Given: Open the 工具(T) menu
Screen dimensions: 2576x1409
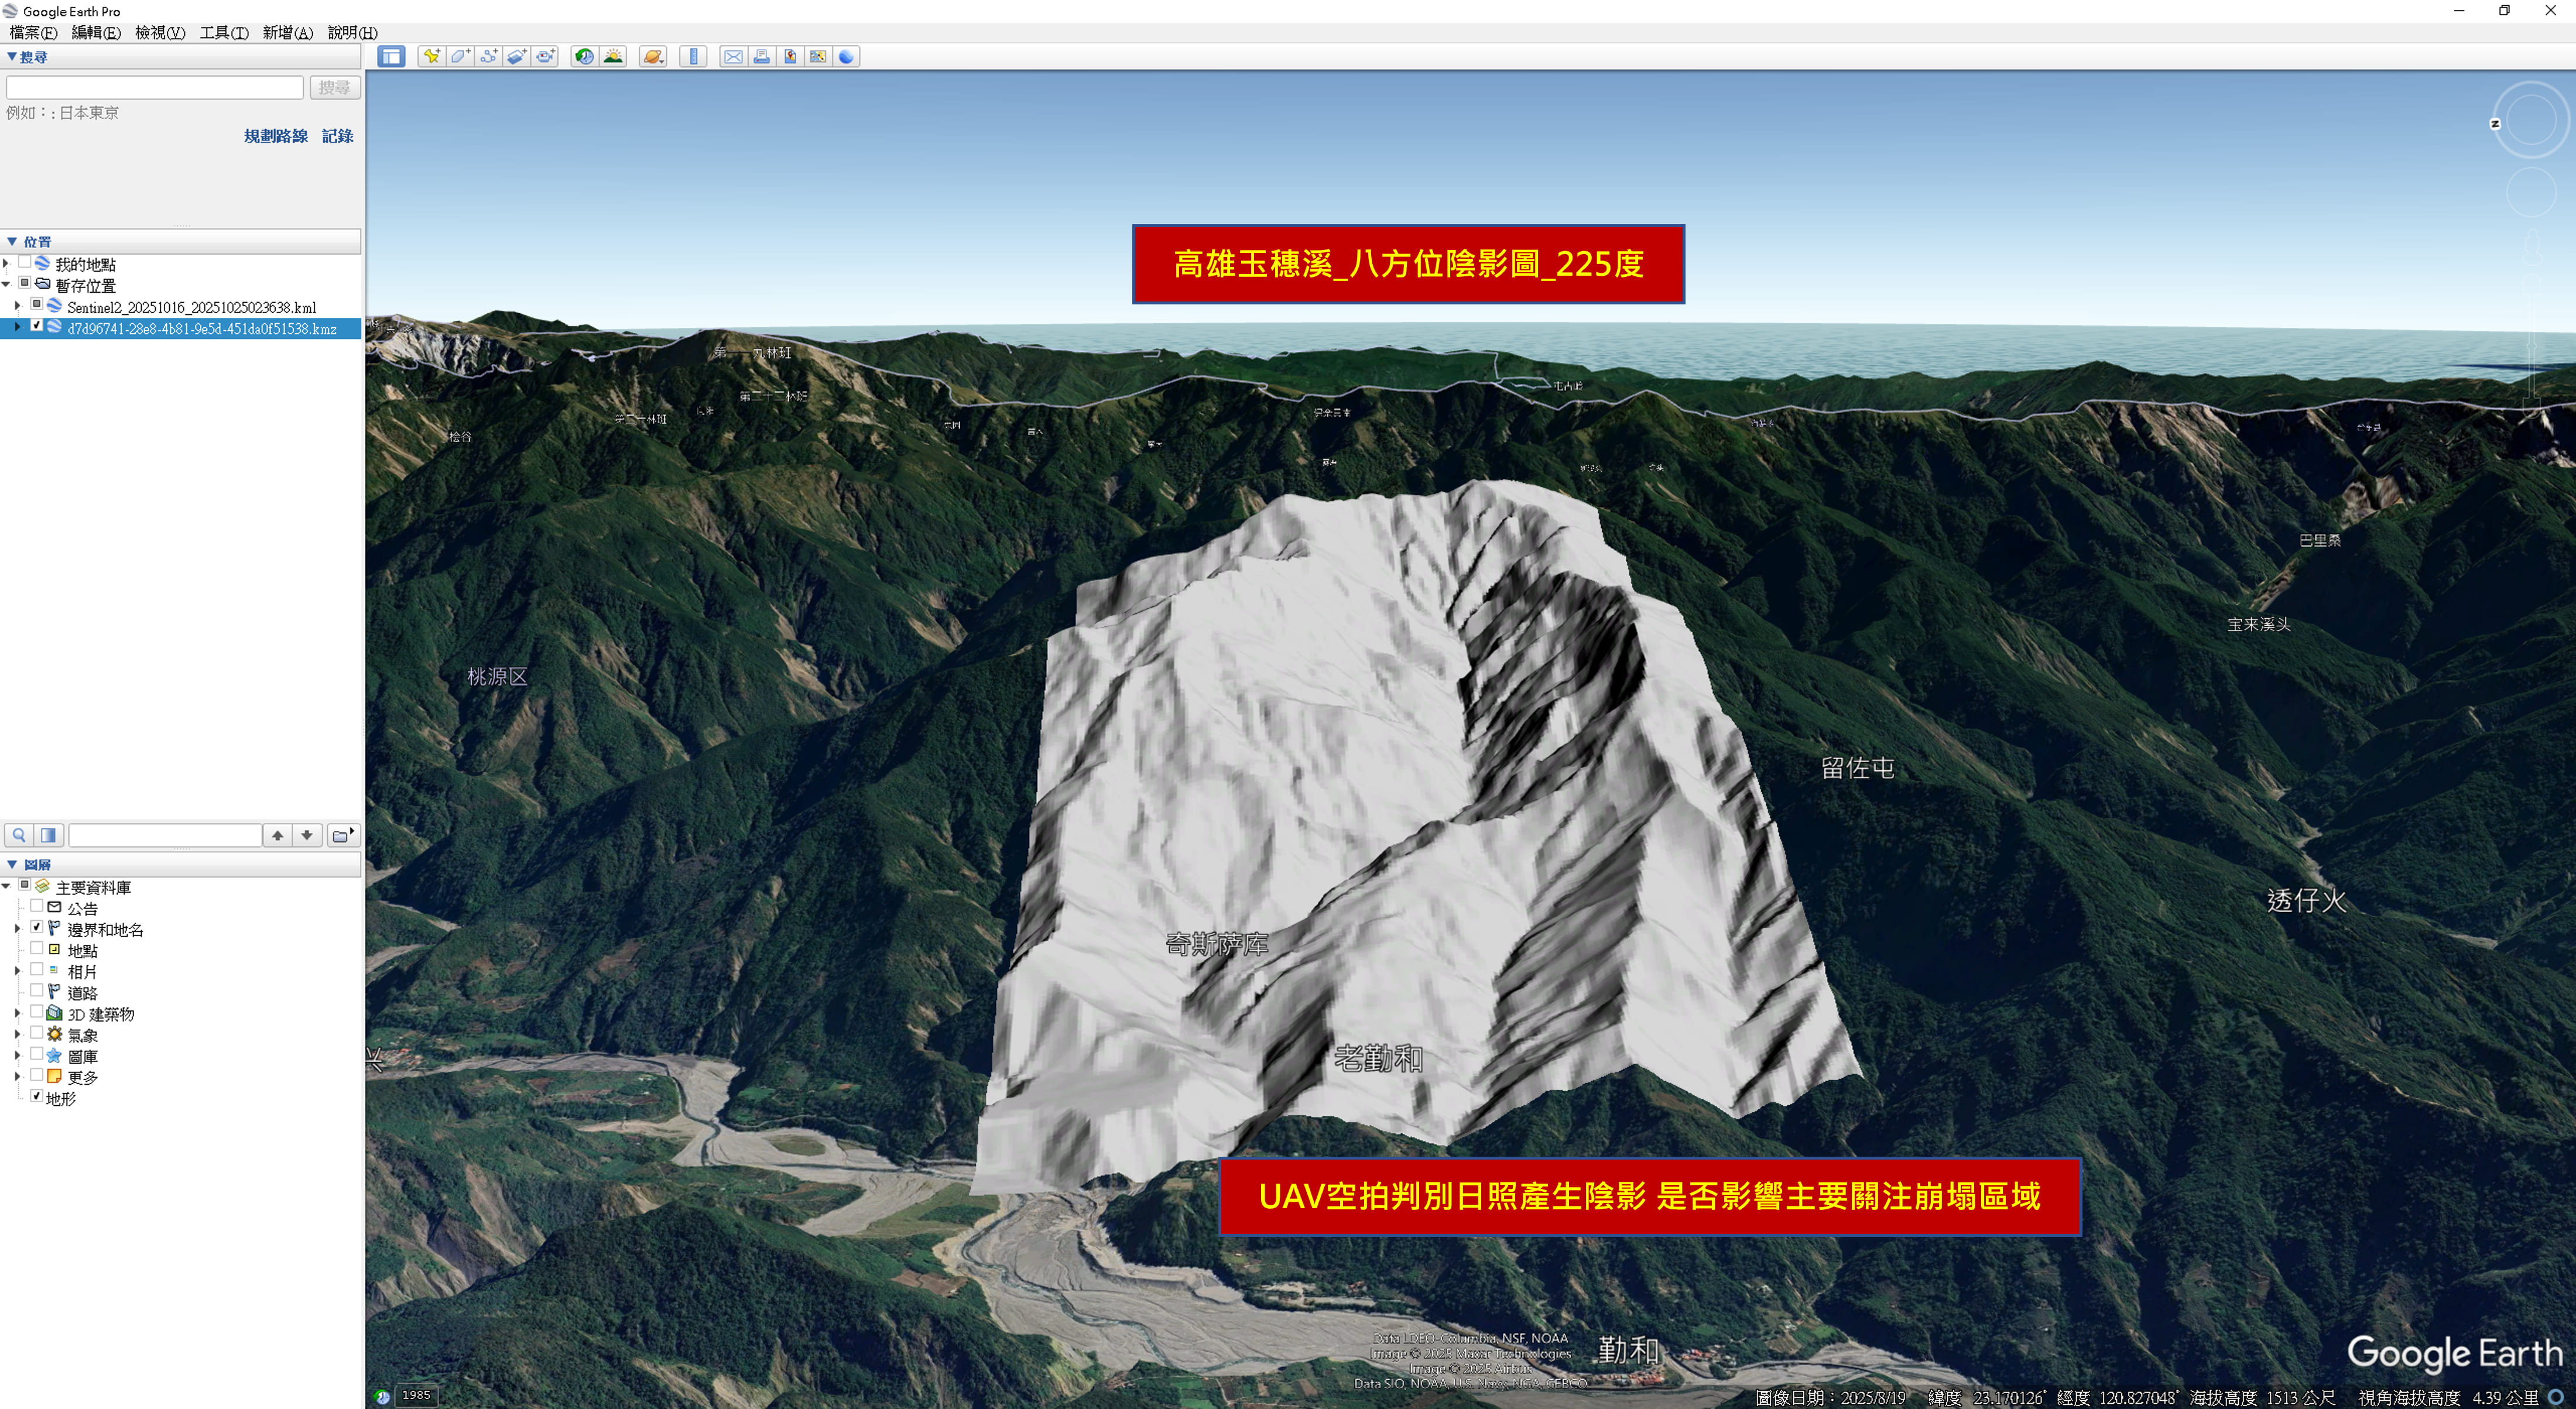Looking at the screenshot, I should [223, 32].
